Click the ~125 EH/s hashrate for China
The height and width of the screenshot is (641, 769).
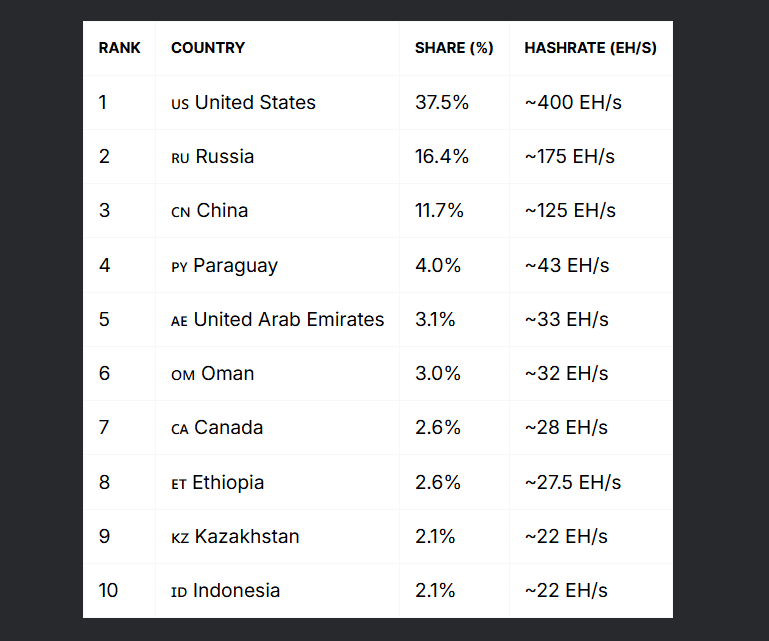[x=570, y=210]
